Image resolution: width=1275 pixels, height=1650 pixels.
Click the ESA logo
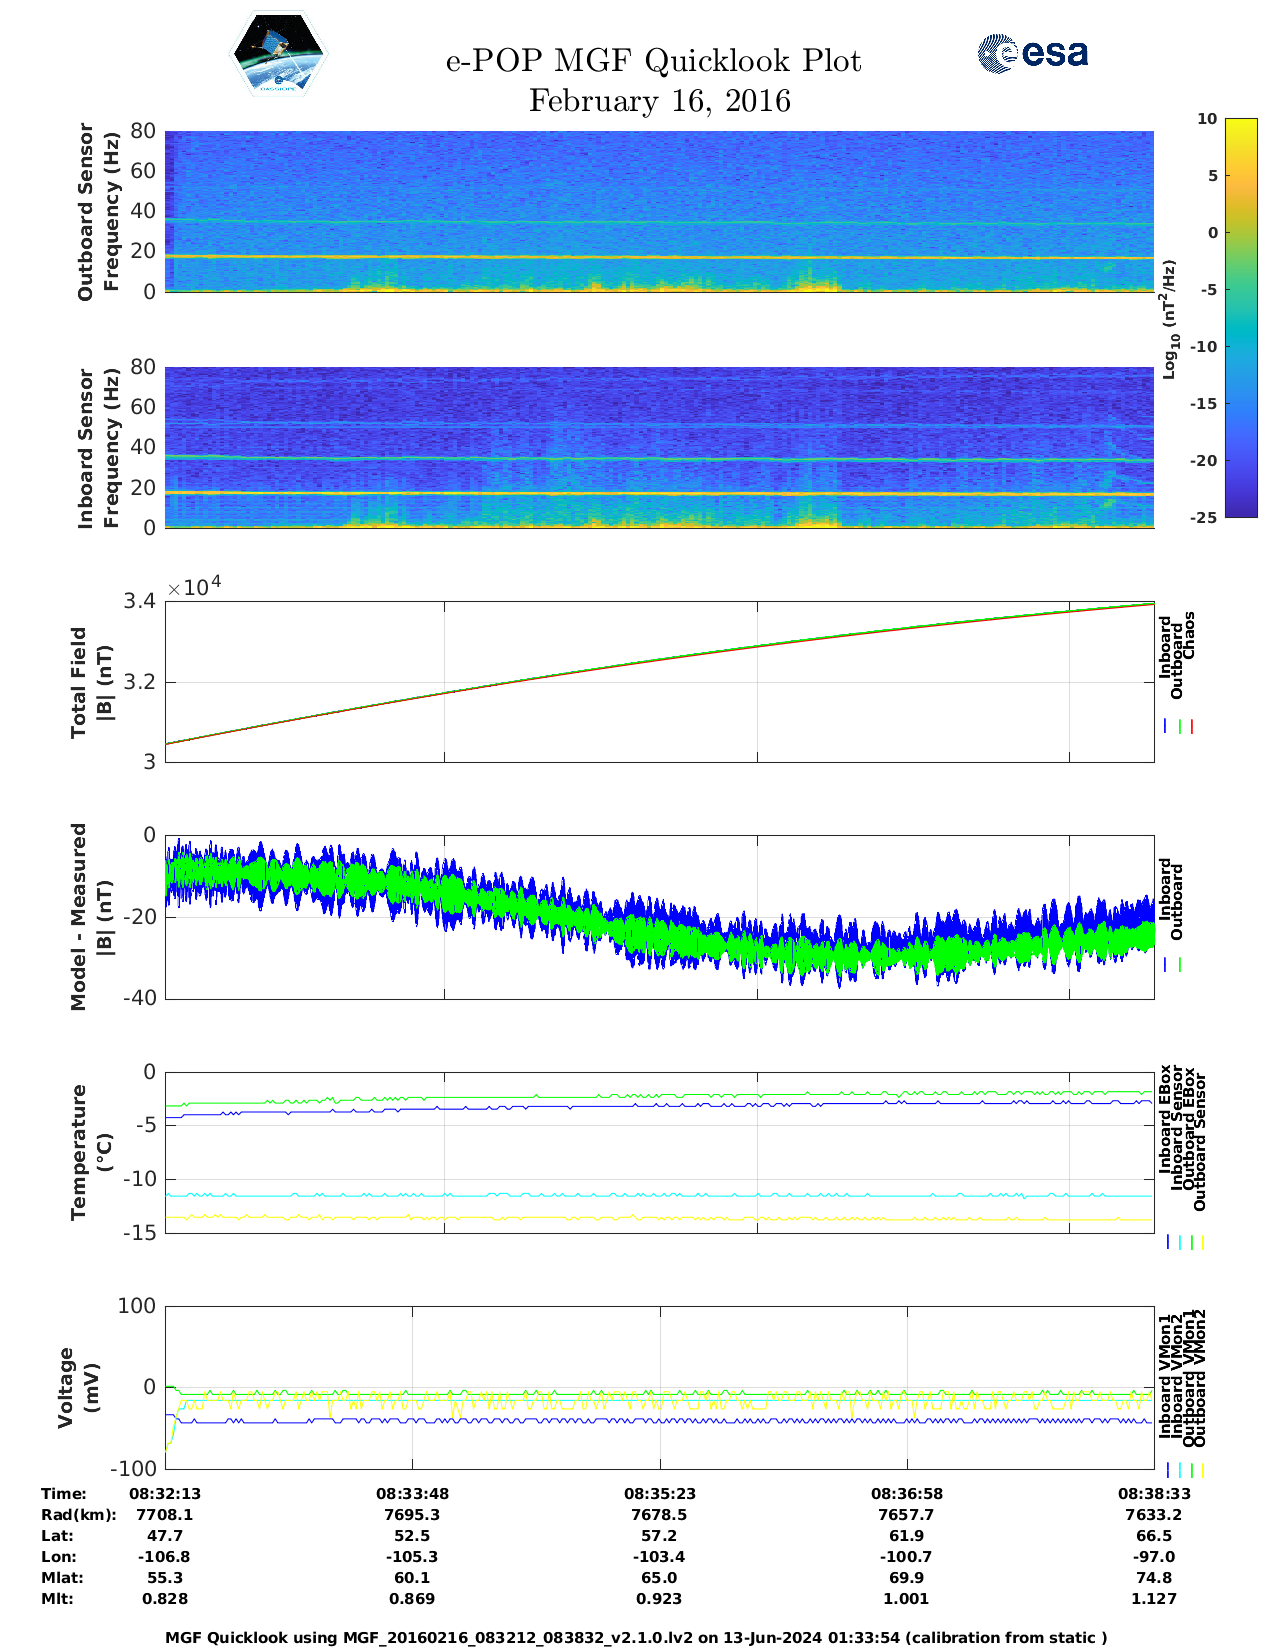[1032, 53]
